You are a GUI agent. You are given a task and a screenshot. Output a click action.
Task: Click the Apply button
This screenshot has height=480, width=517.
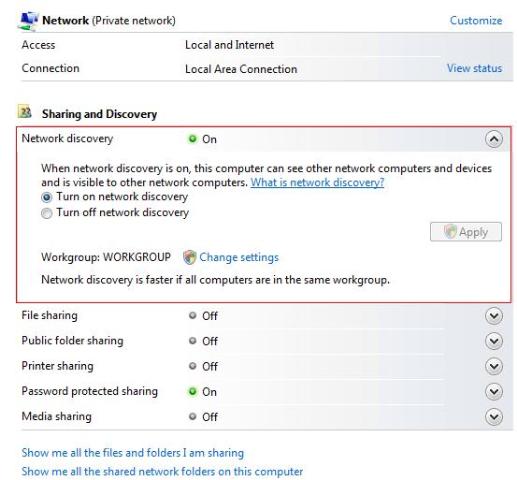pyautogui.click(x=466, y=232)
